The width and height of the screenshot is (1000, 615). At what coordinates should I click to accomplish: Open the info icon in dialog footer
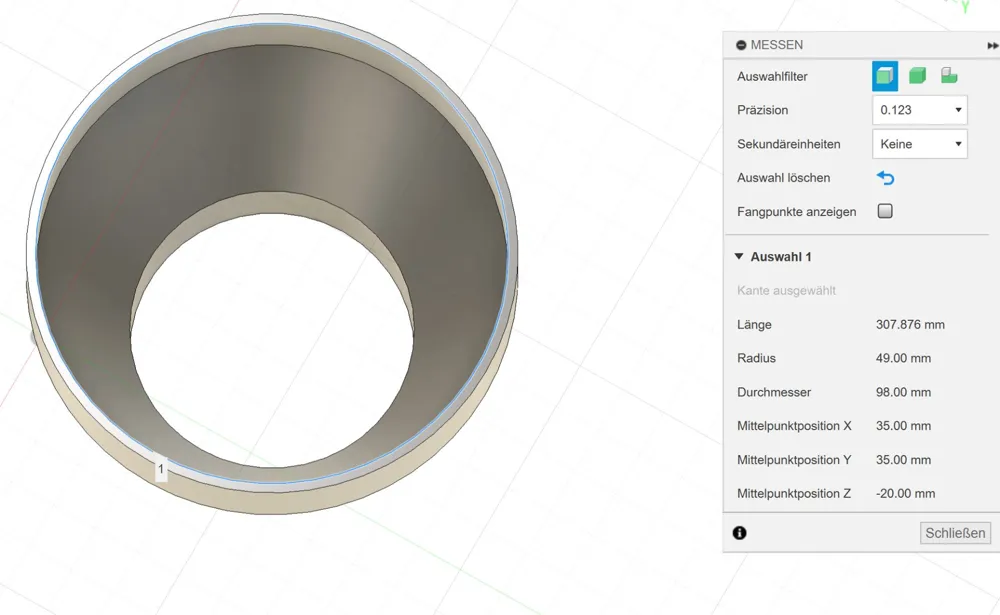point(739,533)
